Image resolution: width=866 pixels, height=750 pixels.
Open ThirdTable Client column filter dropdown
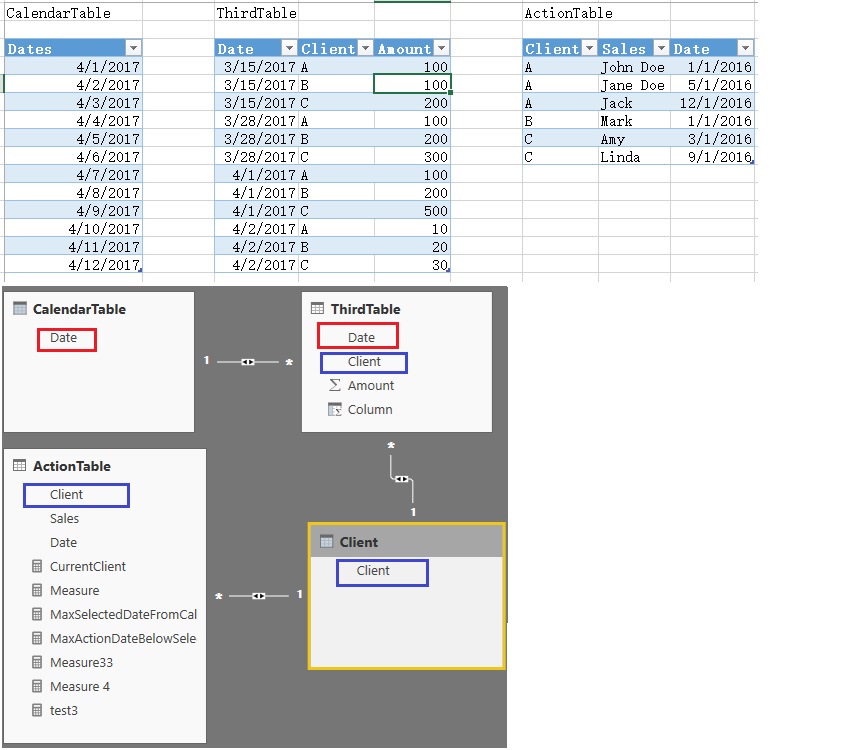(365, 48)
